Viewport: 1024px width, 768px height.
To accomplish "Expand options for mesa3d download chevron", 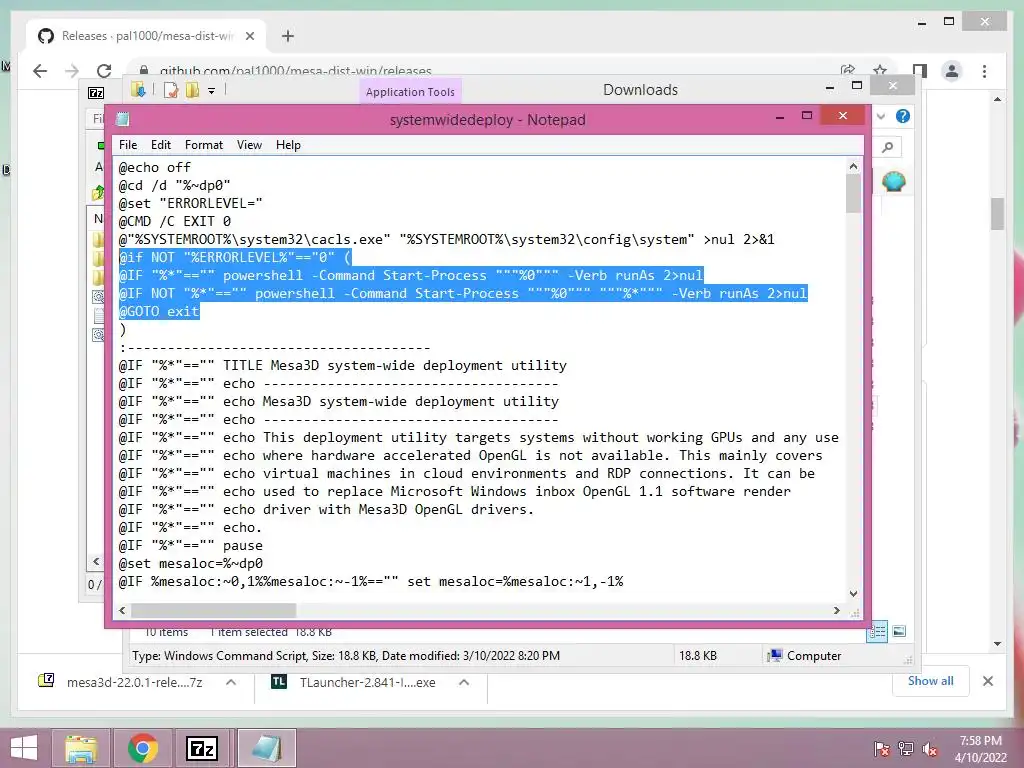I will (x=231, y=682).
